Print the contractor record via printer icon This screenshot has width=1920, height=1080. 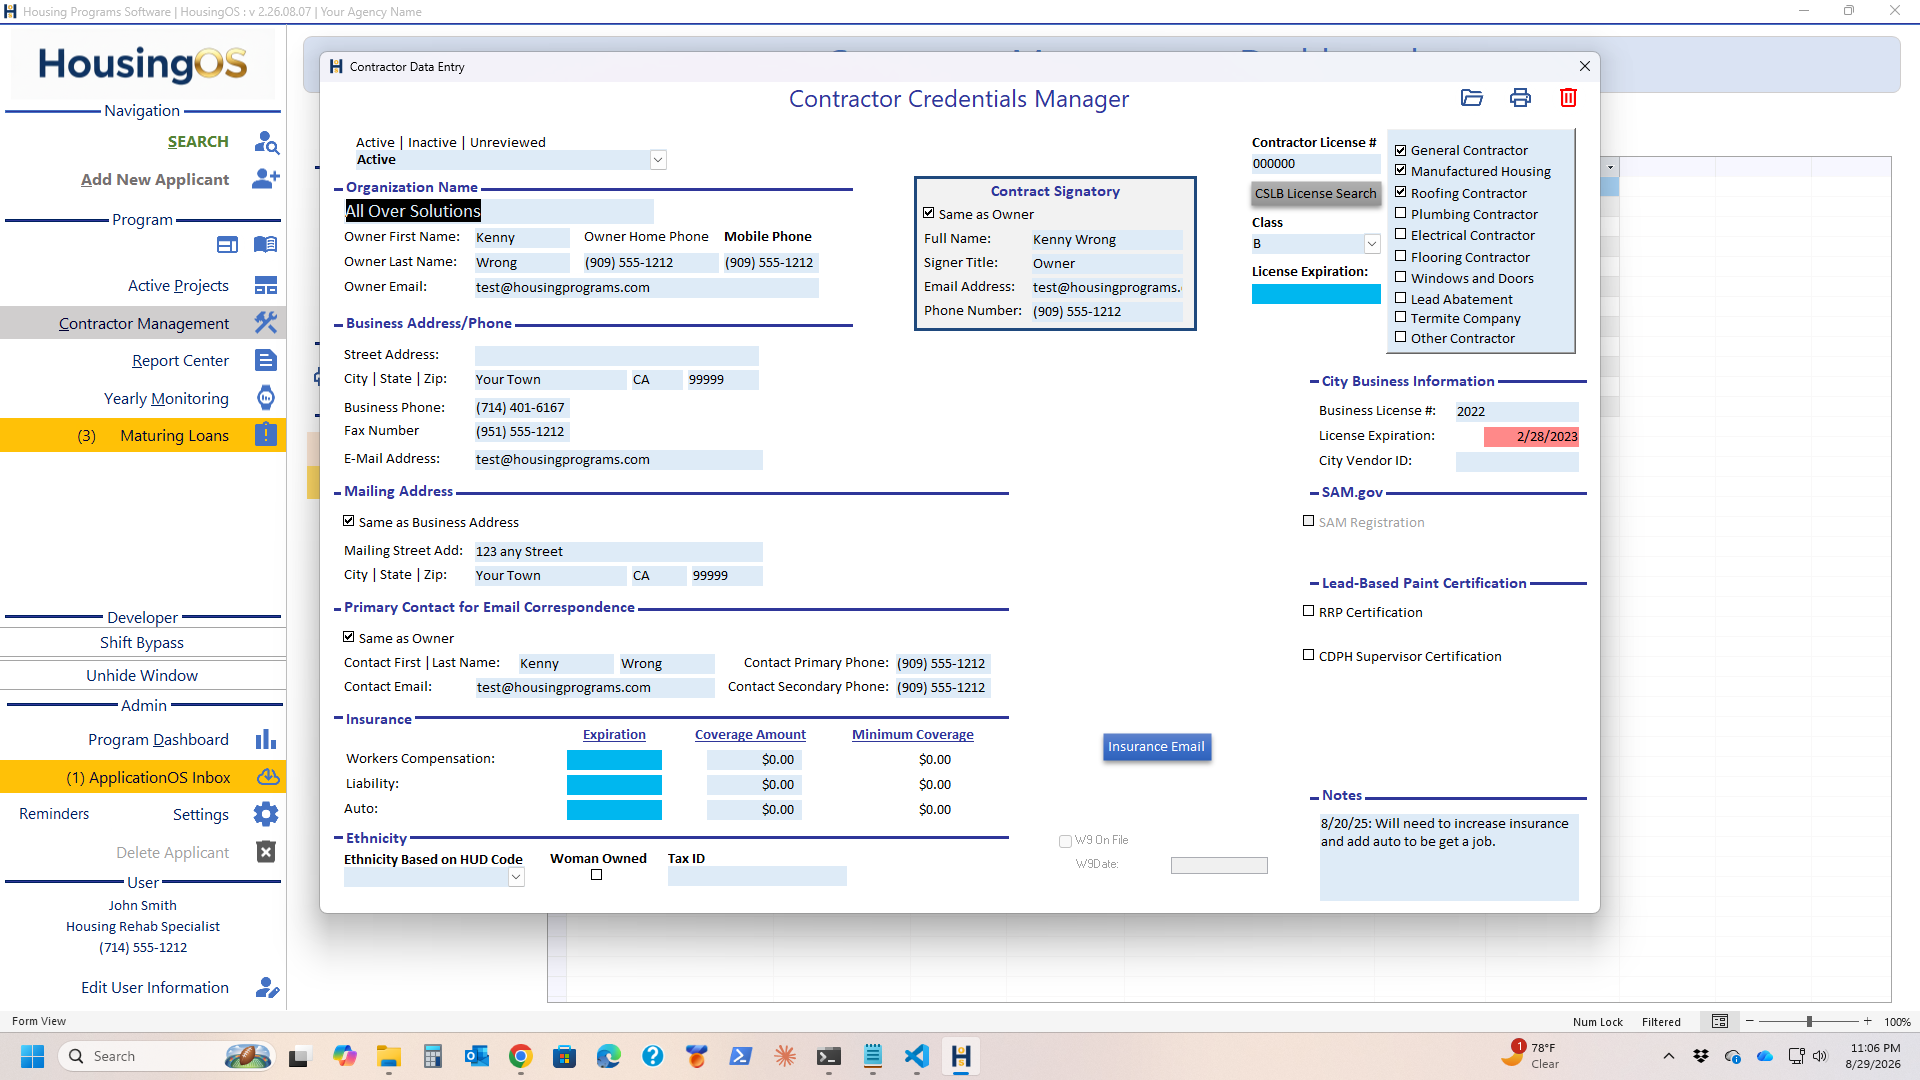tap(1520, 98)
